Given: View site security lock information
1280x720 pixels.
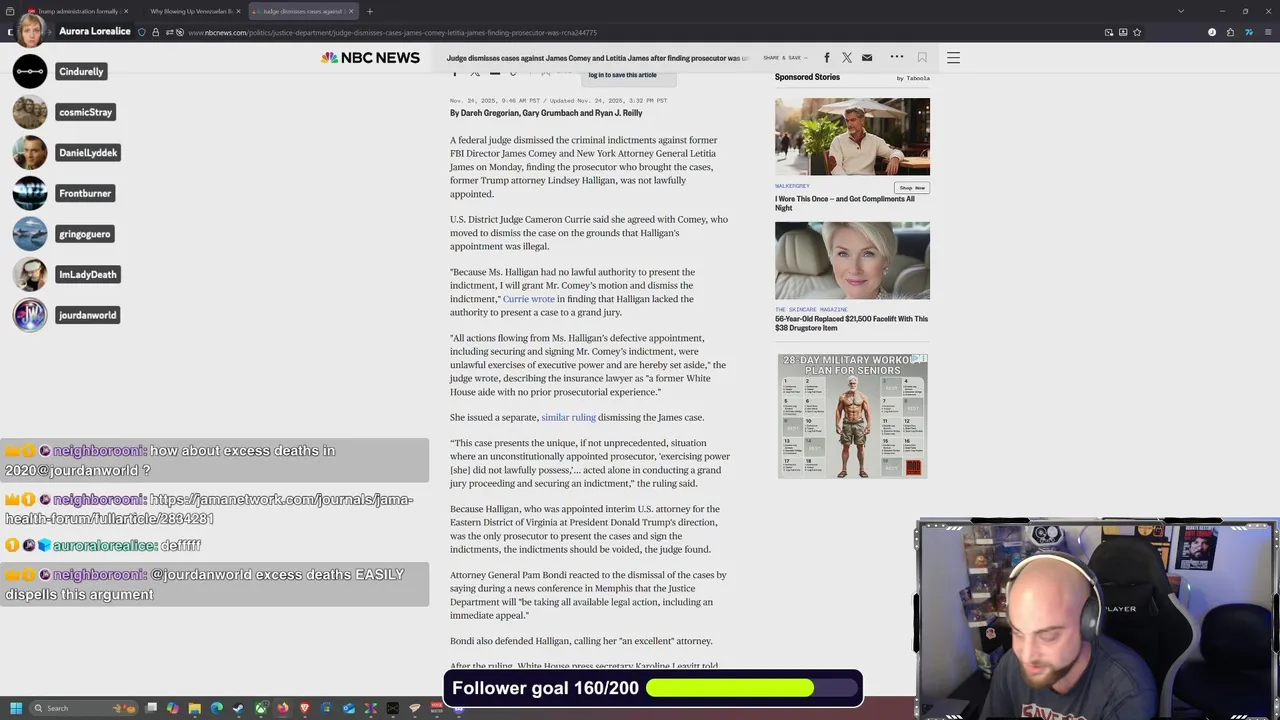Looking at the screenshot, I should click(155, 32).
